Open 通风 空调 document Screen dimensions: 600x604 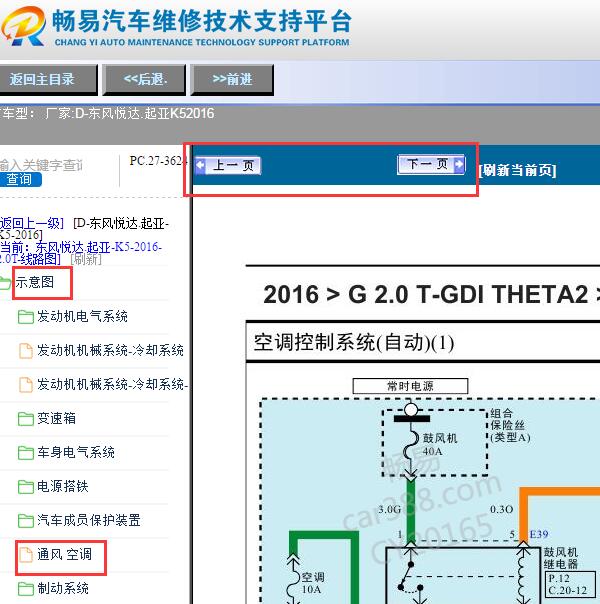click(x=65, y=554)
